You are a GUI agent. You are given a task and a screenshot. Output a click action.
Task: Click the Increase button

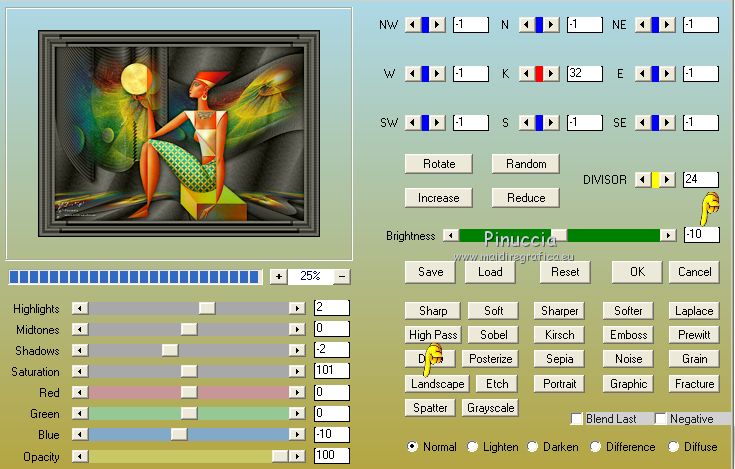coord(439,198)
